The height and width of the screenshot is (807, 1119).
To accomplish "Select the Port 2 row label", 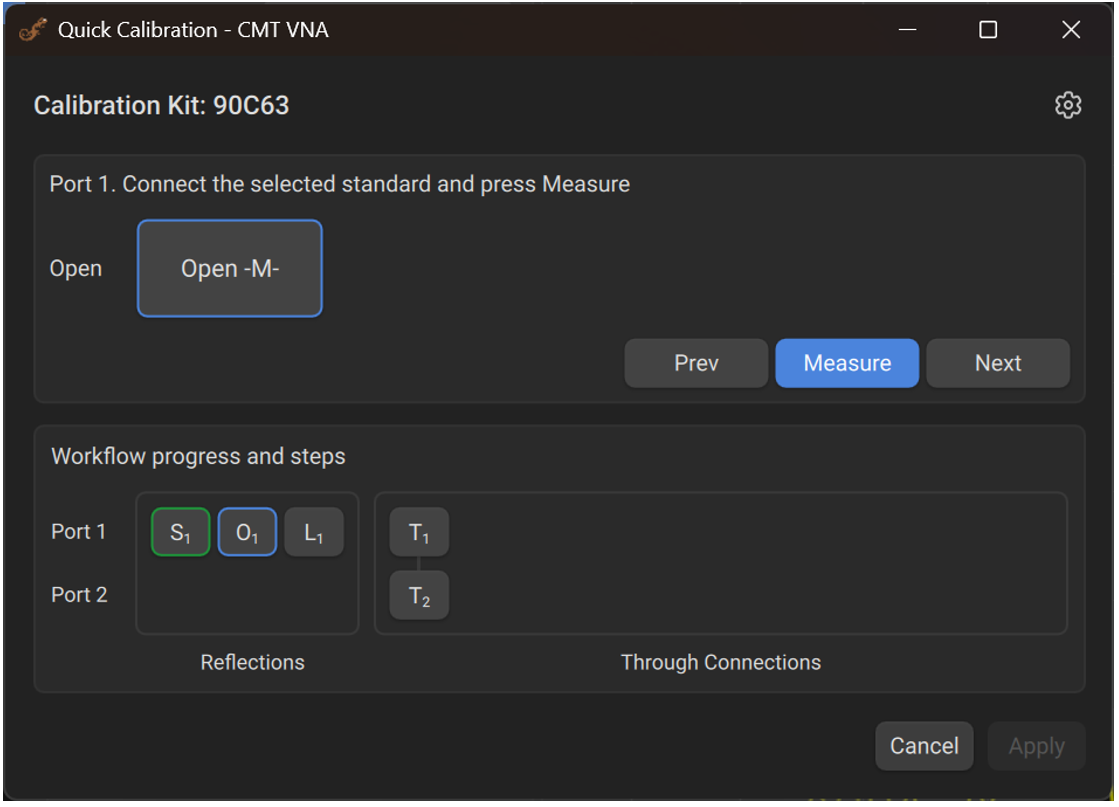I will [x=78, y=594].
